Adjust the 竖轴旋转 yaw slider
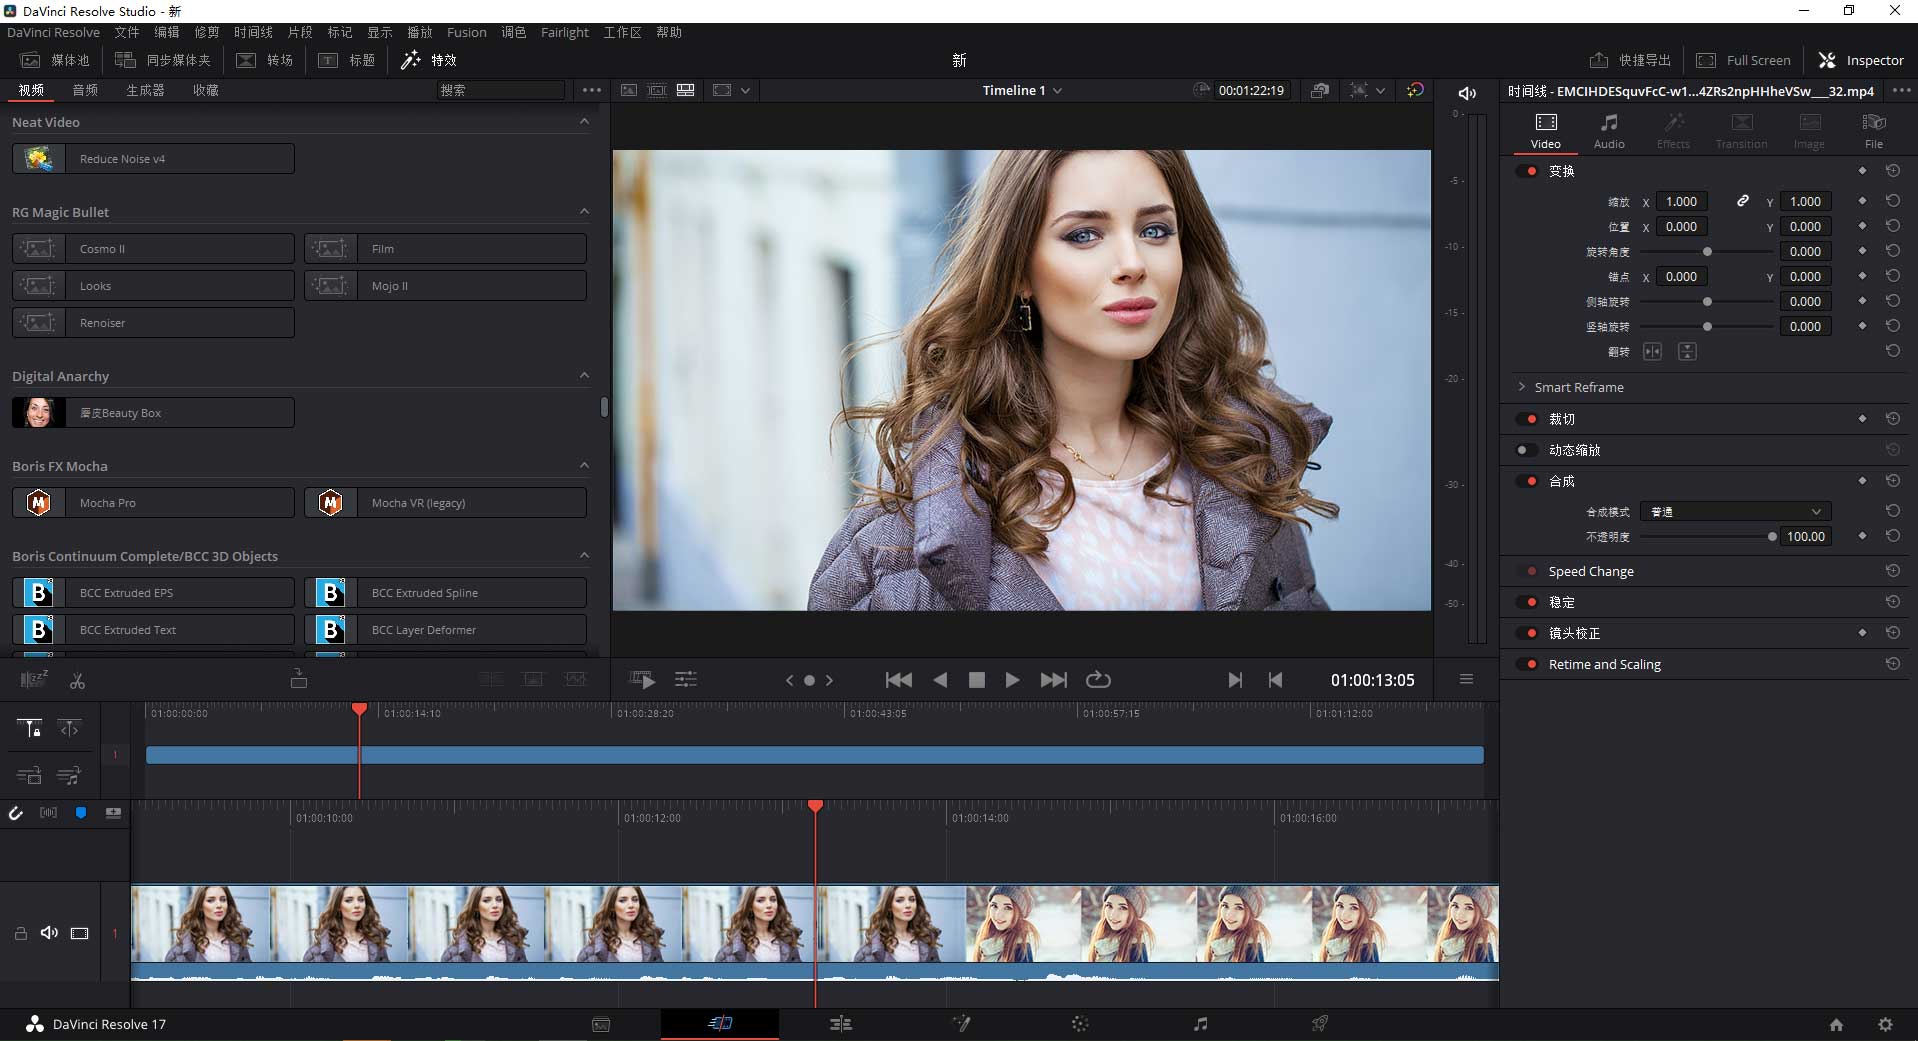Viewport: 1918px width, 1041px height. coord(1707,326)
